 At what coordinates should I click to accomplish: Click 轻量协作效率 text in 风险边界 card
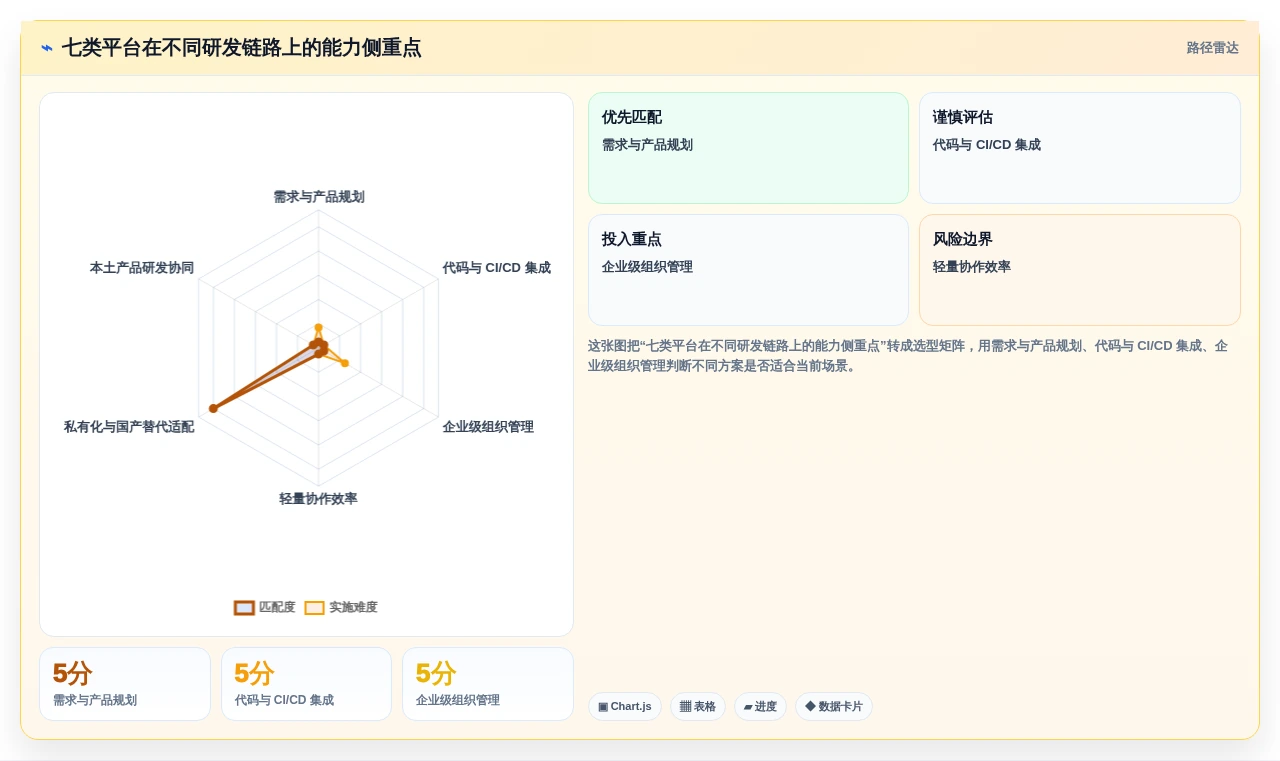(x=972, y=267)
